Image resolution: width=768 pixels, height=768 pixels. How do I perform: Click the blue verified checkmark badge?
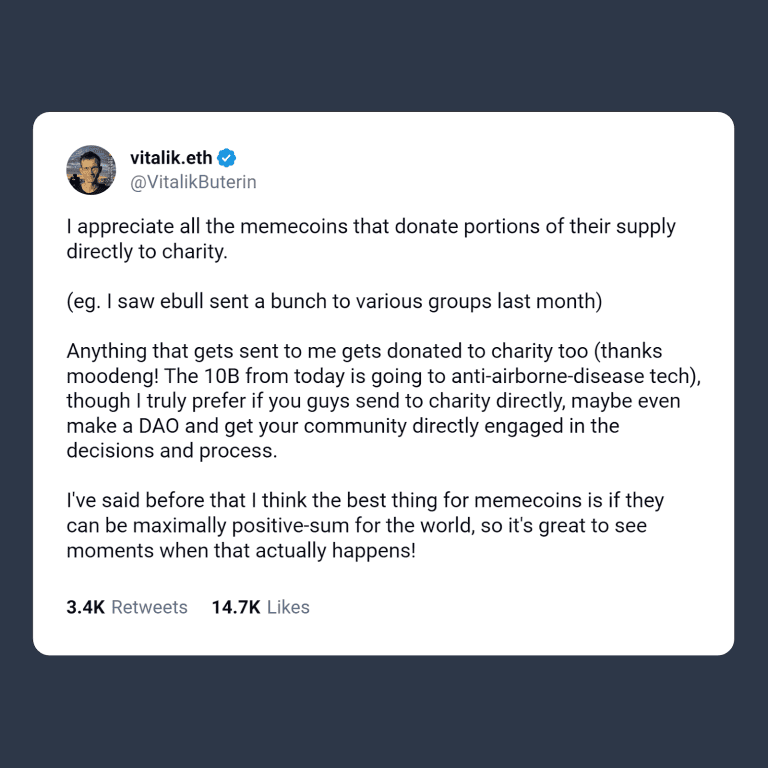click(x=227, y=157)
